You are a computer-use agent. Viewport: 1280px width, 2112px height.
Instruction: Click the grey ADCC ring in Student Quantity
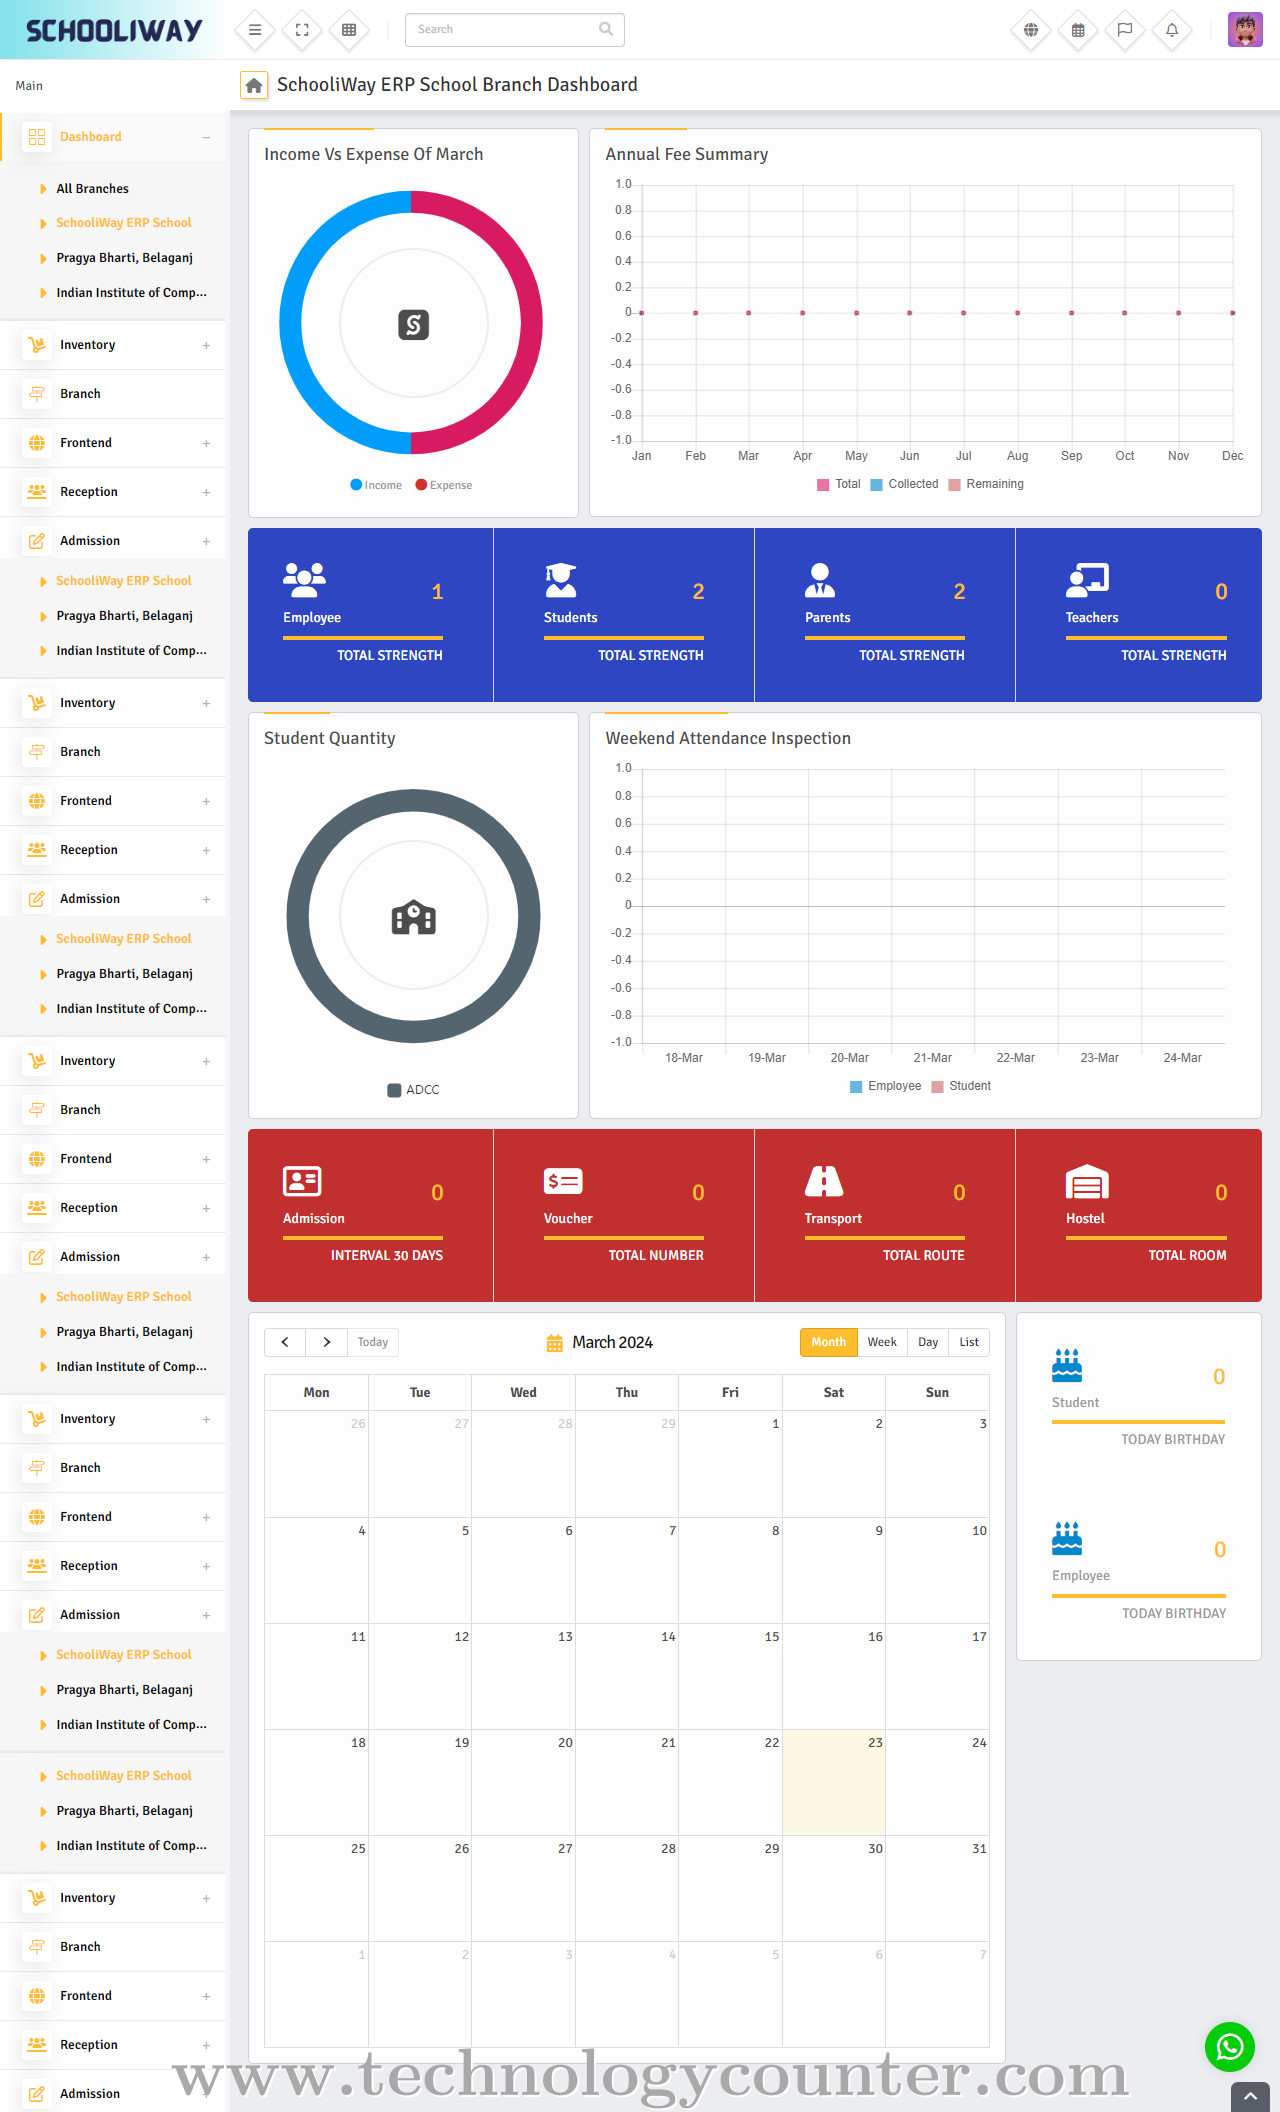(x=298, y=917)
